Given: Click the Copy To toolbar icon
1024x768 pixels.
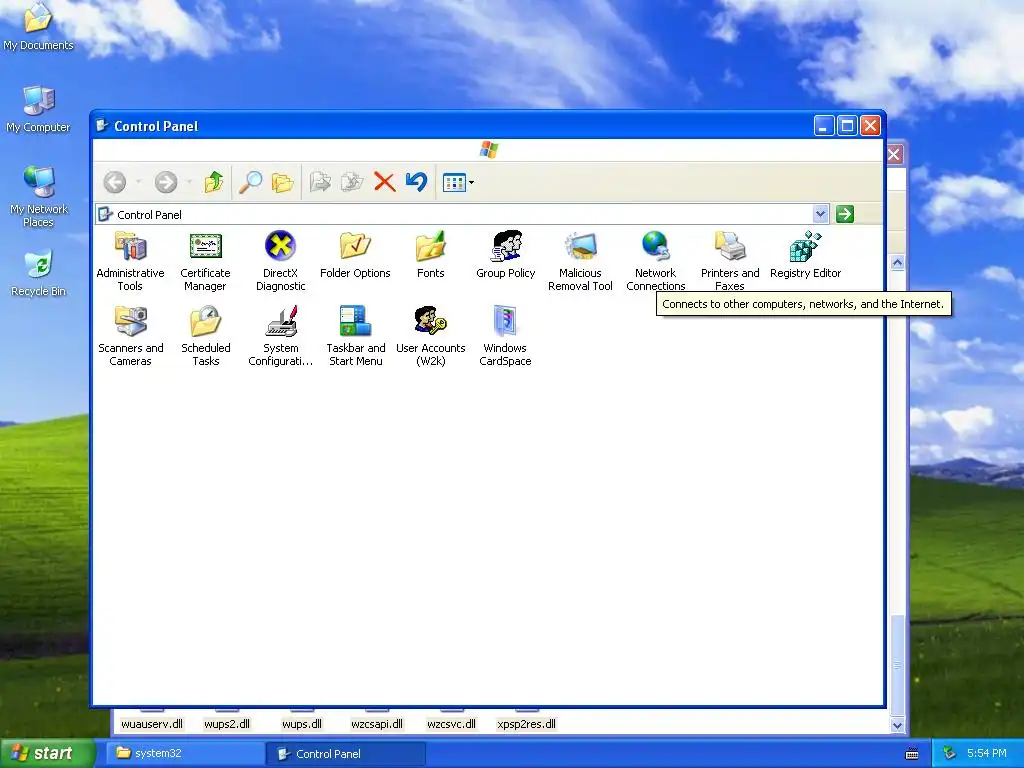Looking at the screenshot, I should tap(352, 182).
